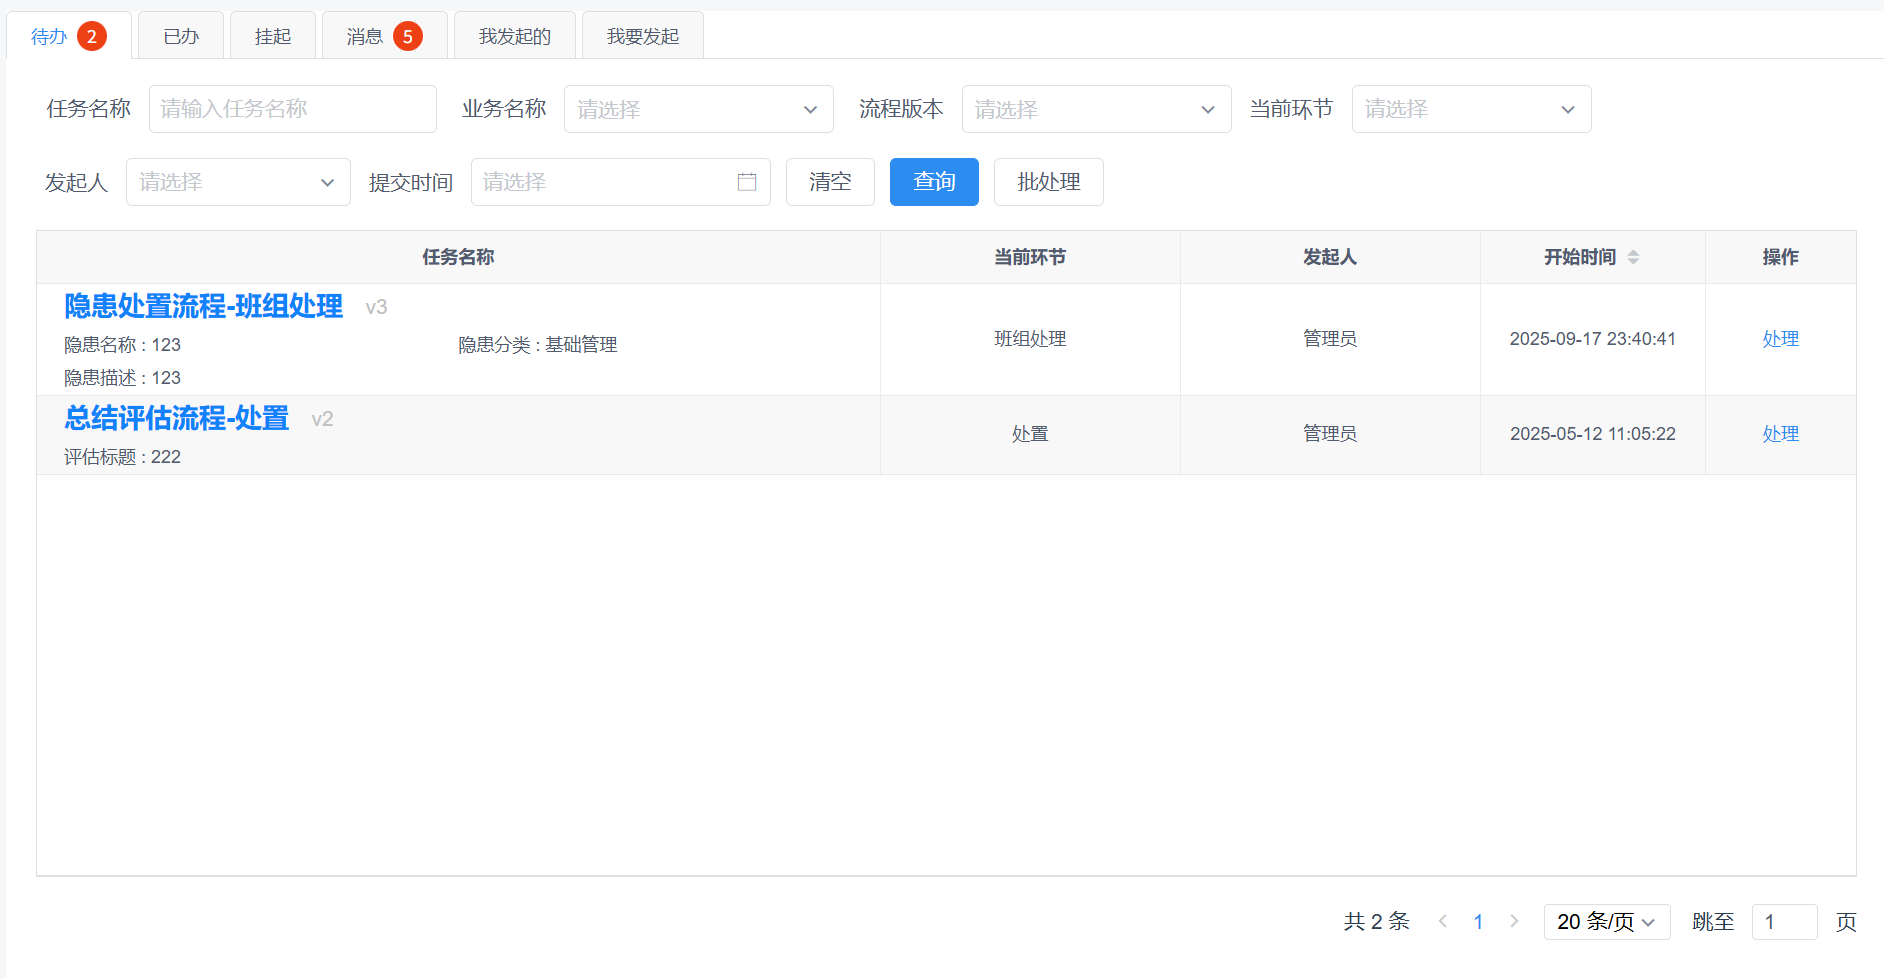Open the 消息 tab with red badge
Viewport: 1884px width, 978px height.
369,35
